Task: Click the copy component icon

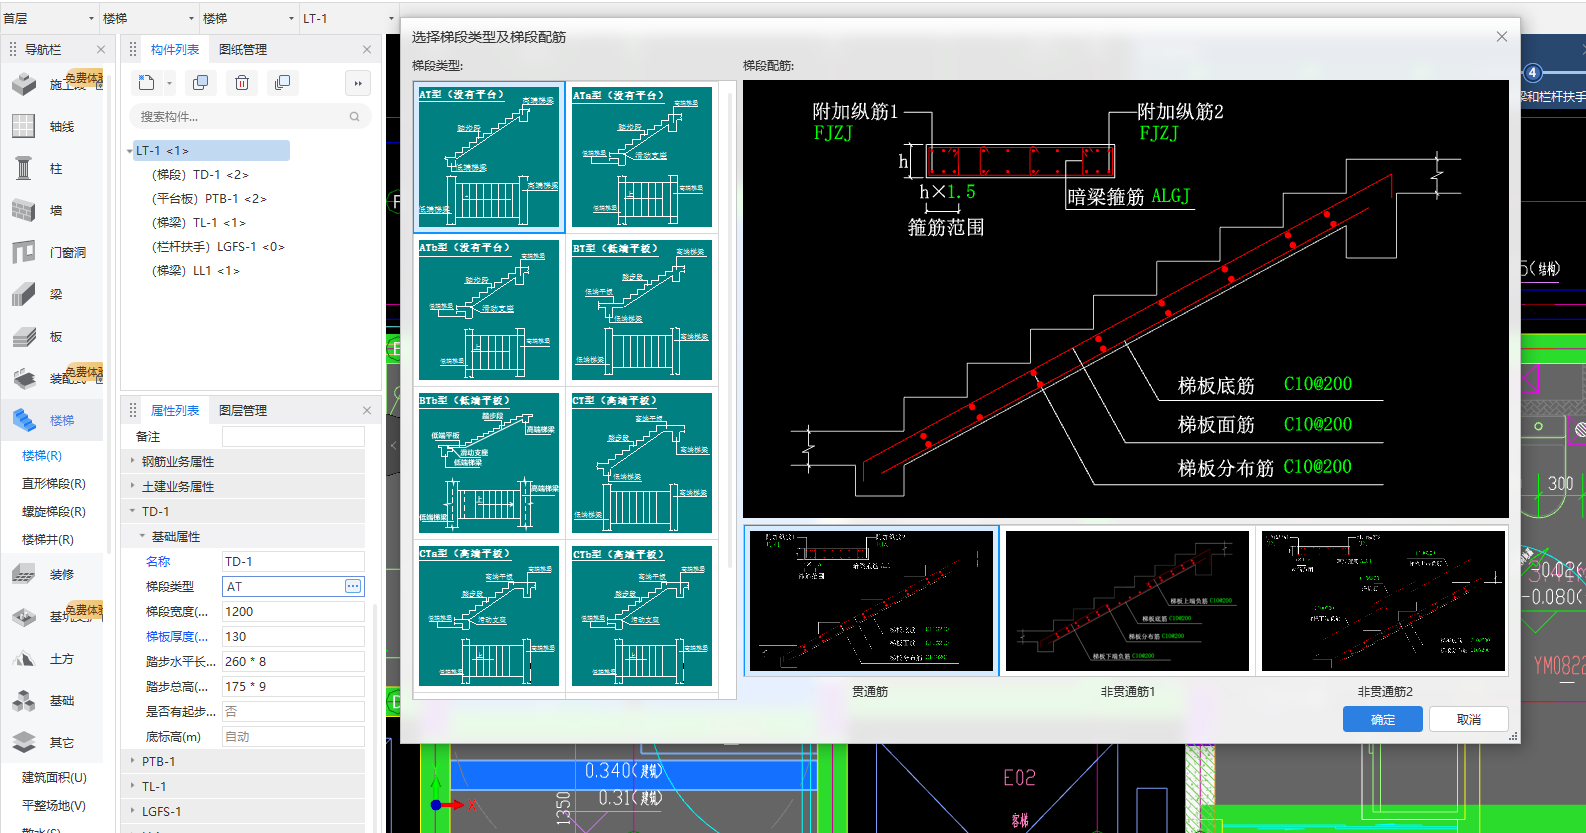Action: pyautogui.click(x=200, y=83)
